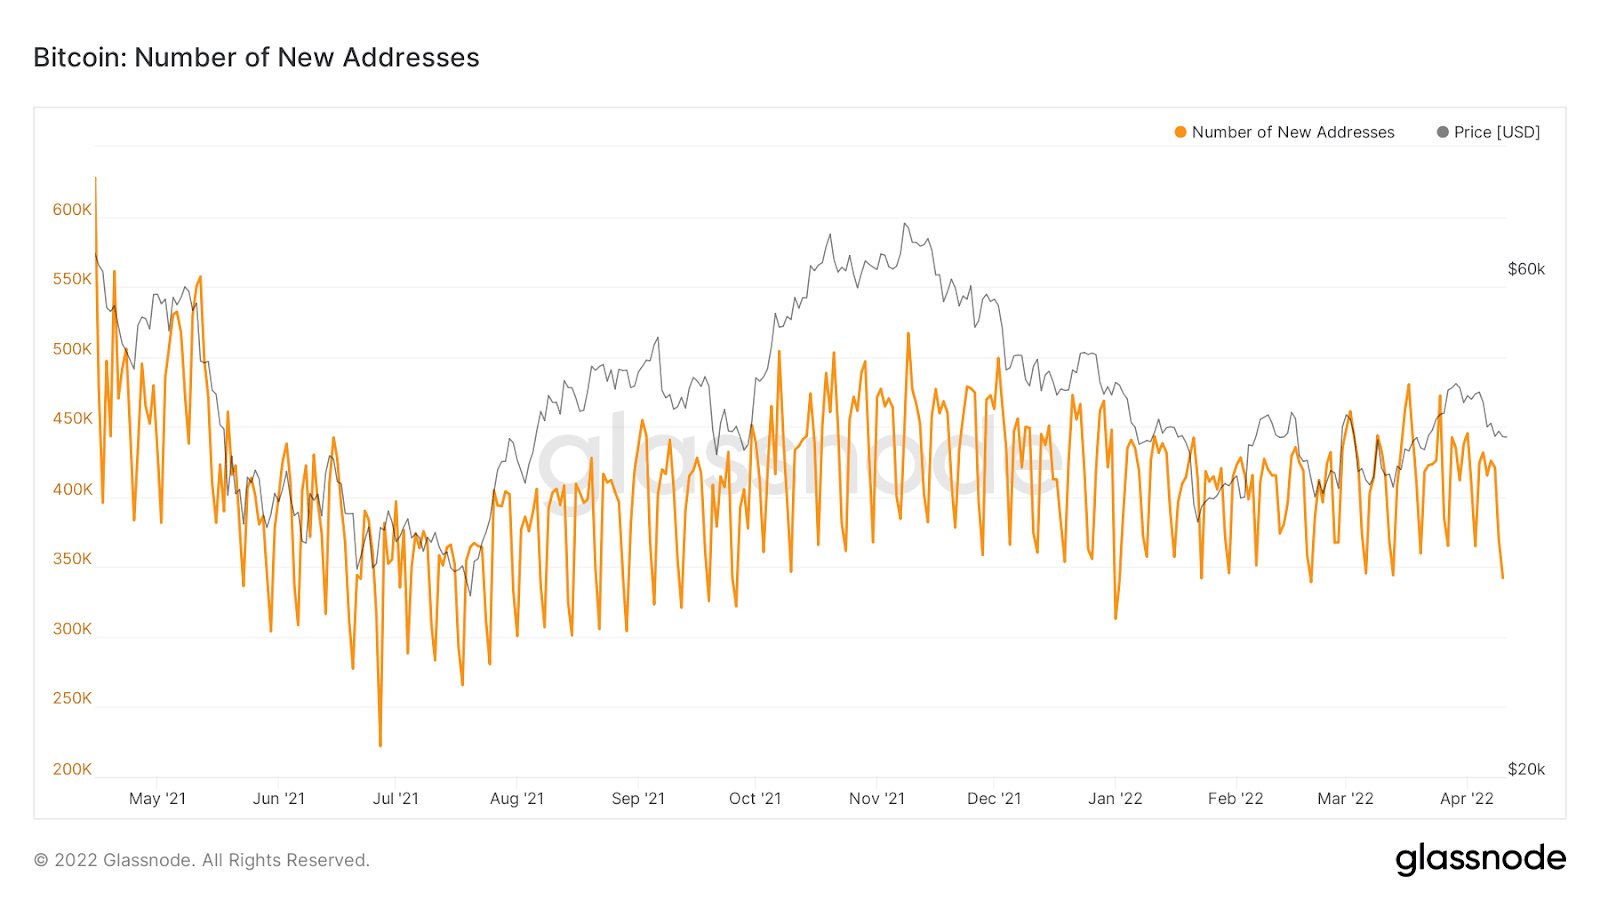Click the Jul '21 x-axis label

click(x=396, y=798)
